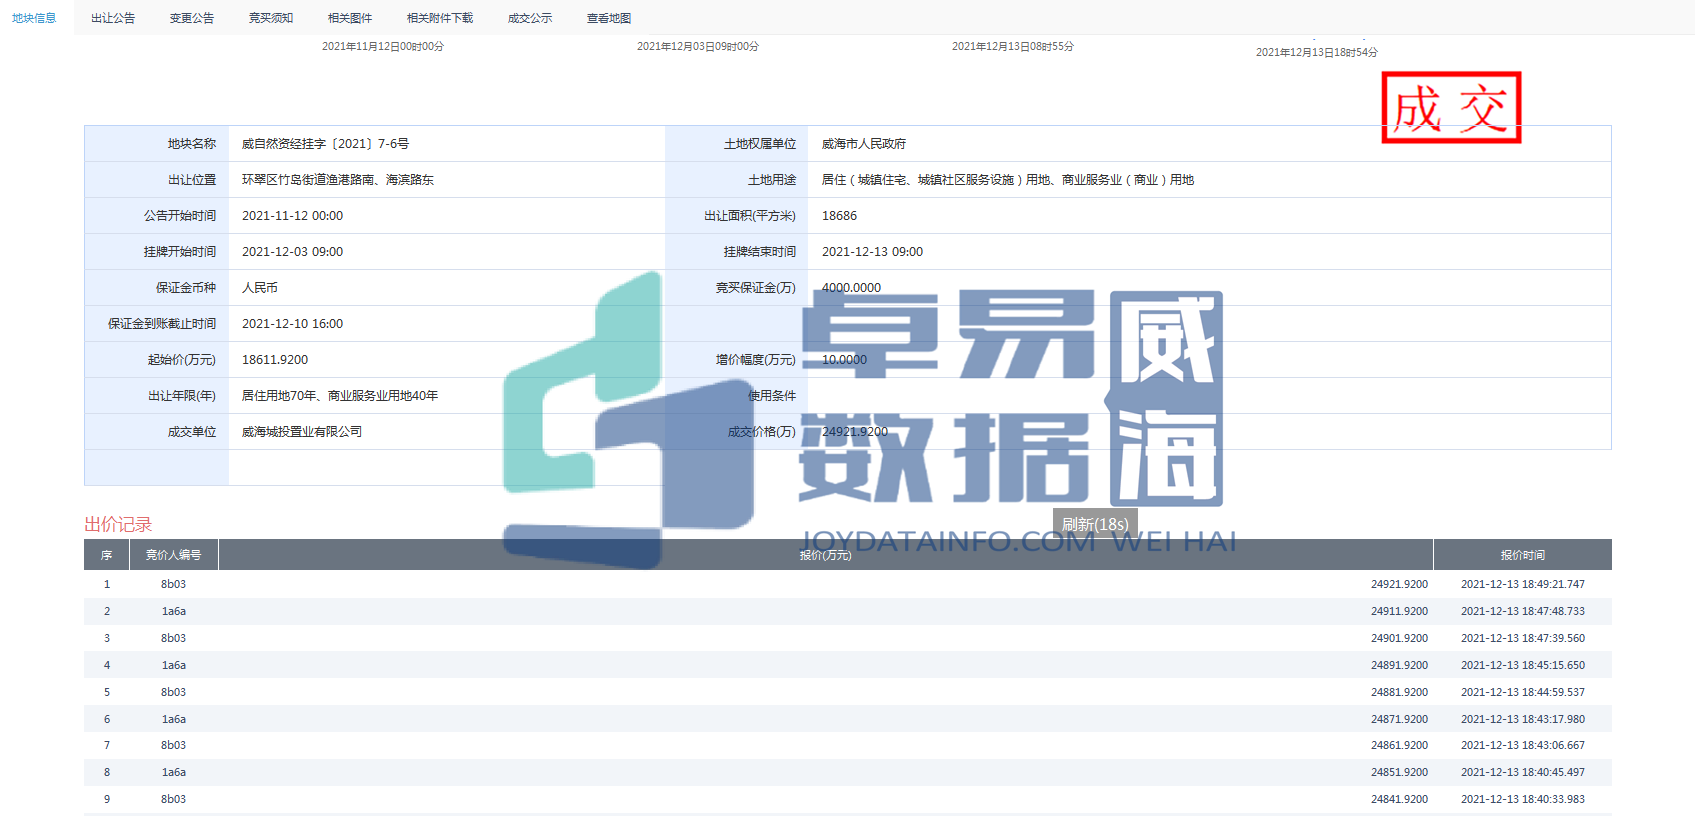Screen dimensions: 1695x819
Task: Open the 相关附件下载 tab
Action: 440,18
